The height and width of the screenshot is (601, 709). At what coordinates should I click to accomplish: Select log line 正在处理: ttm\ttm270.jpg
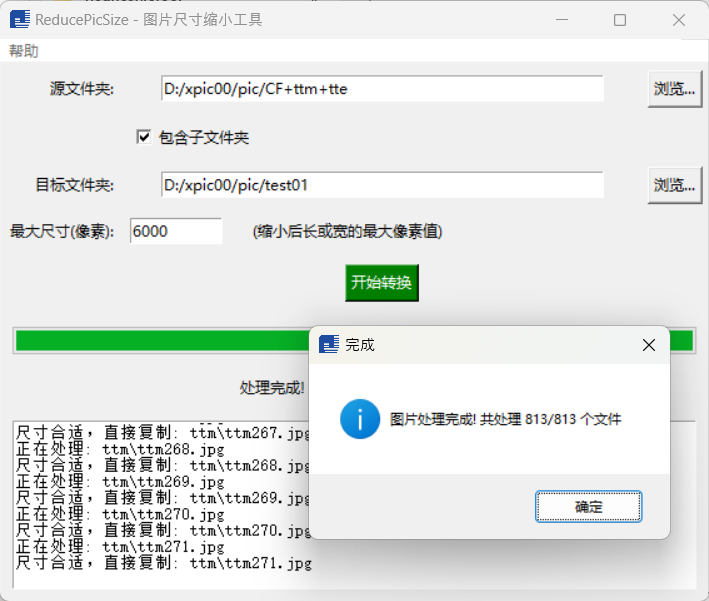pos(120,515)
